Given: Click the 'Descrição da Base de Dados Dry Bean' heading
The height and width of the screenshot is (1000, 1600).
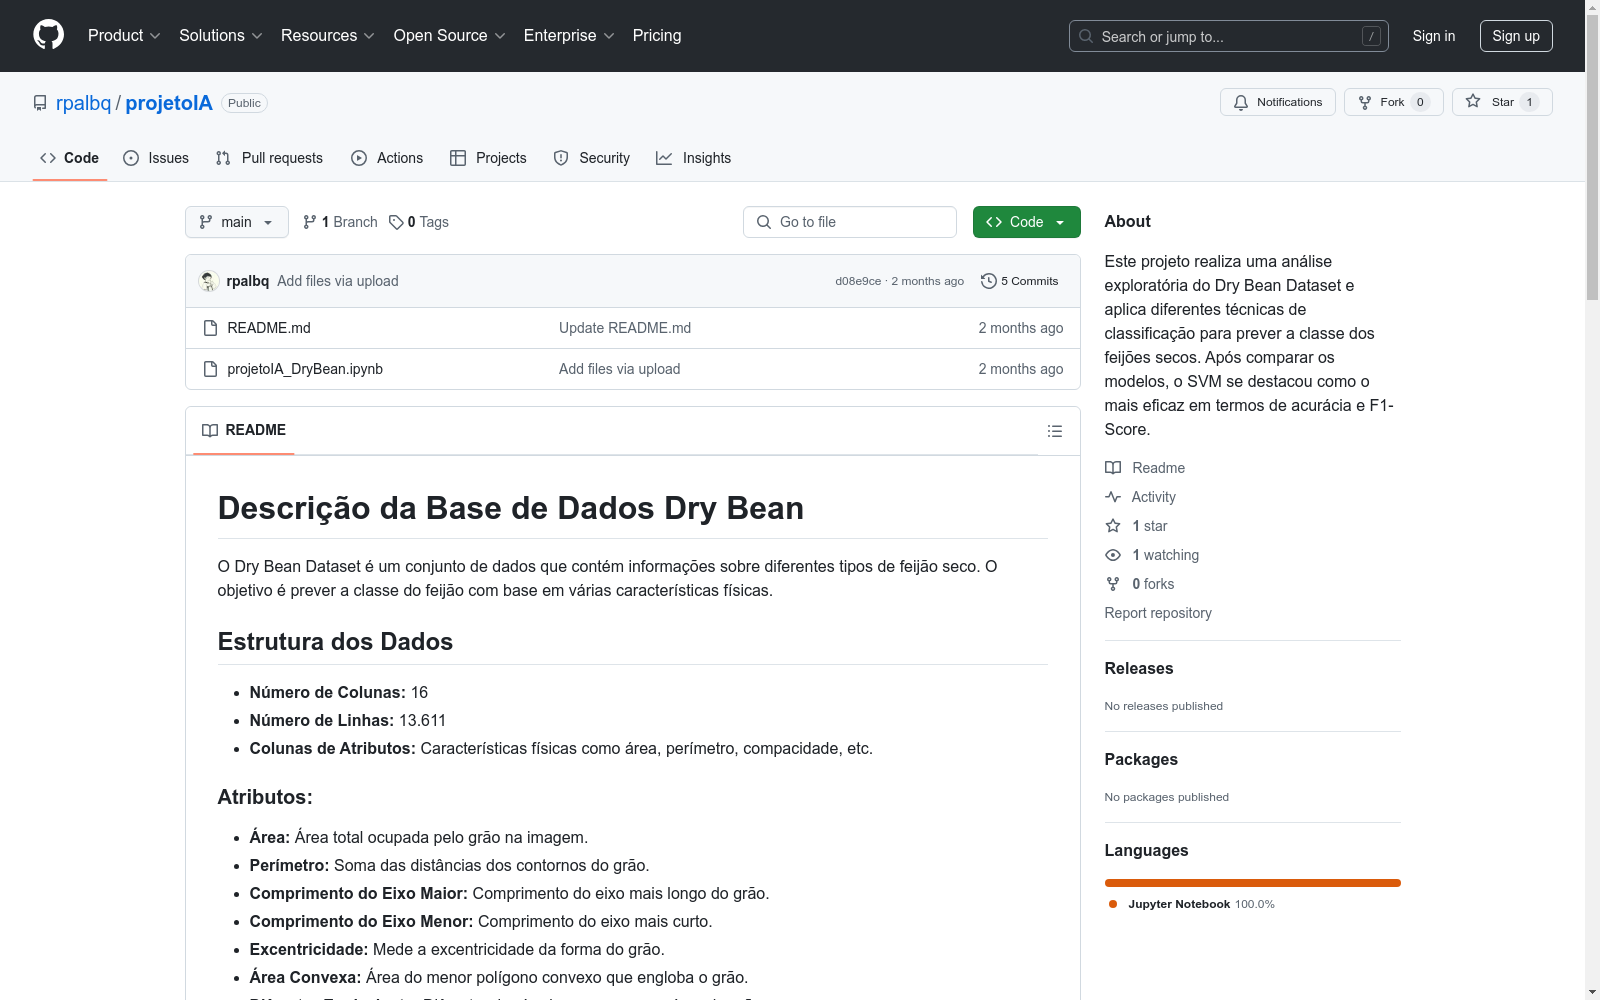Looking at the screenshot, I should (x=511, y=508).
